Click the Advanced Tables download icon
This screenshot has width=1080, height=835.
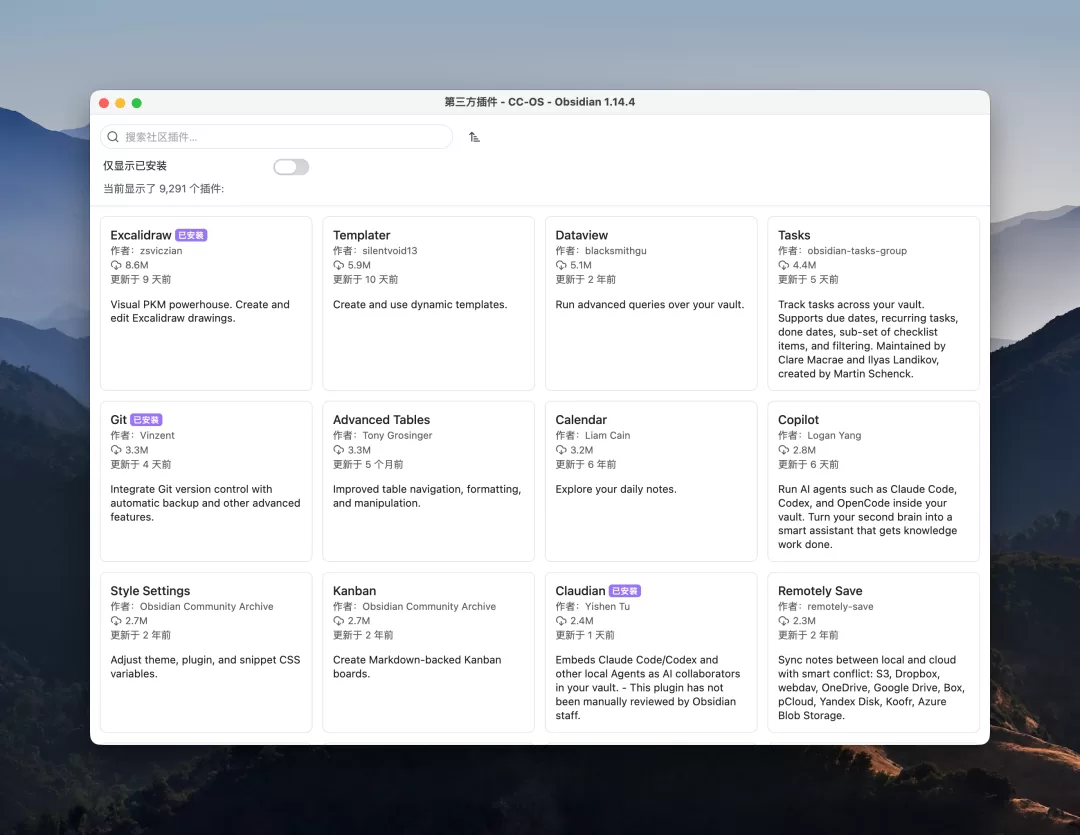(338, 450)
